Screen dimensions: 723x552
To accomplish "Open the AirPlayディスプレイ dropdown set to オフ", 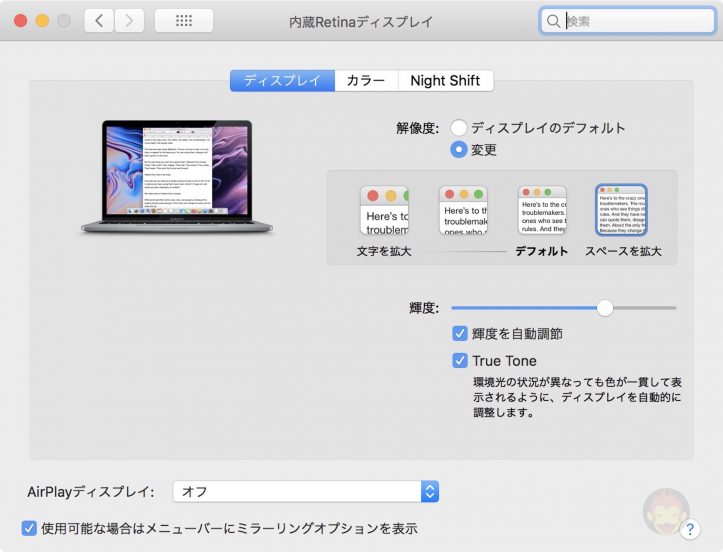I will (306, 492).
